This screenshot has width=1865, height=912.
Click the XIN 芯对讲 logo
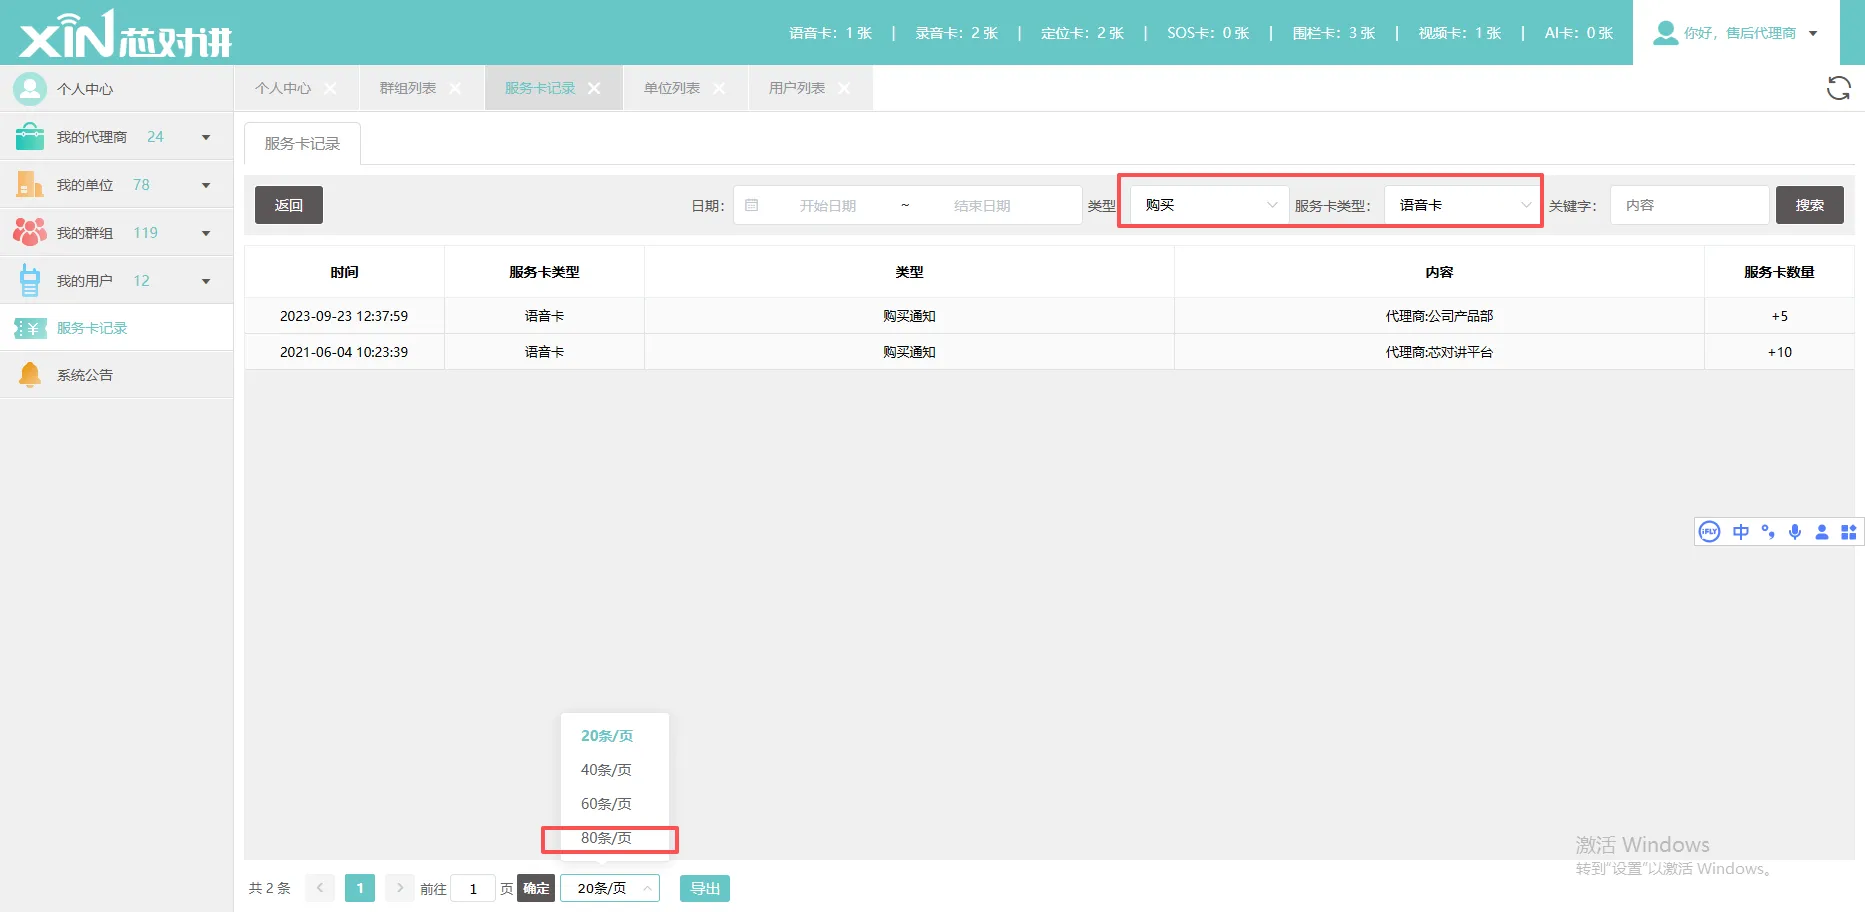[126, 34]
